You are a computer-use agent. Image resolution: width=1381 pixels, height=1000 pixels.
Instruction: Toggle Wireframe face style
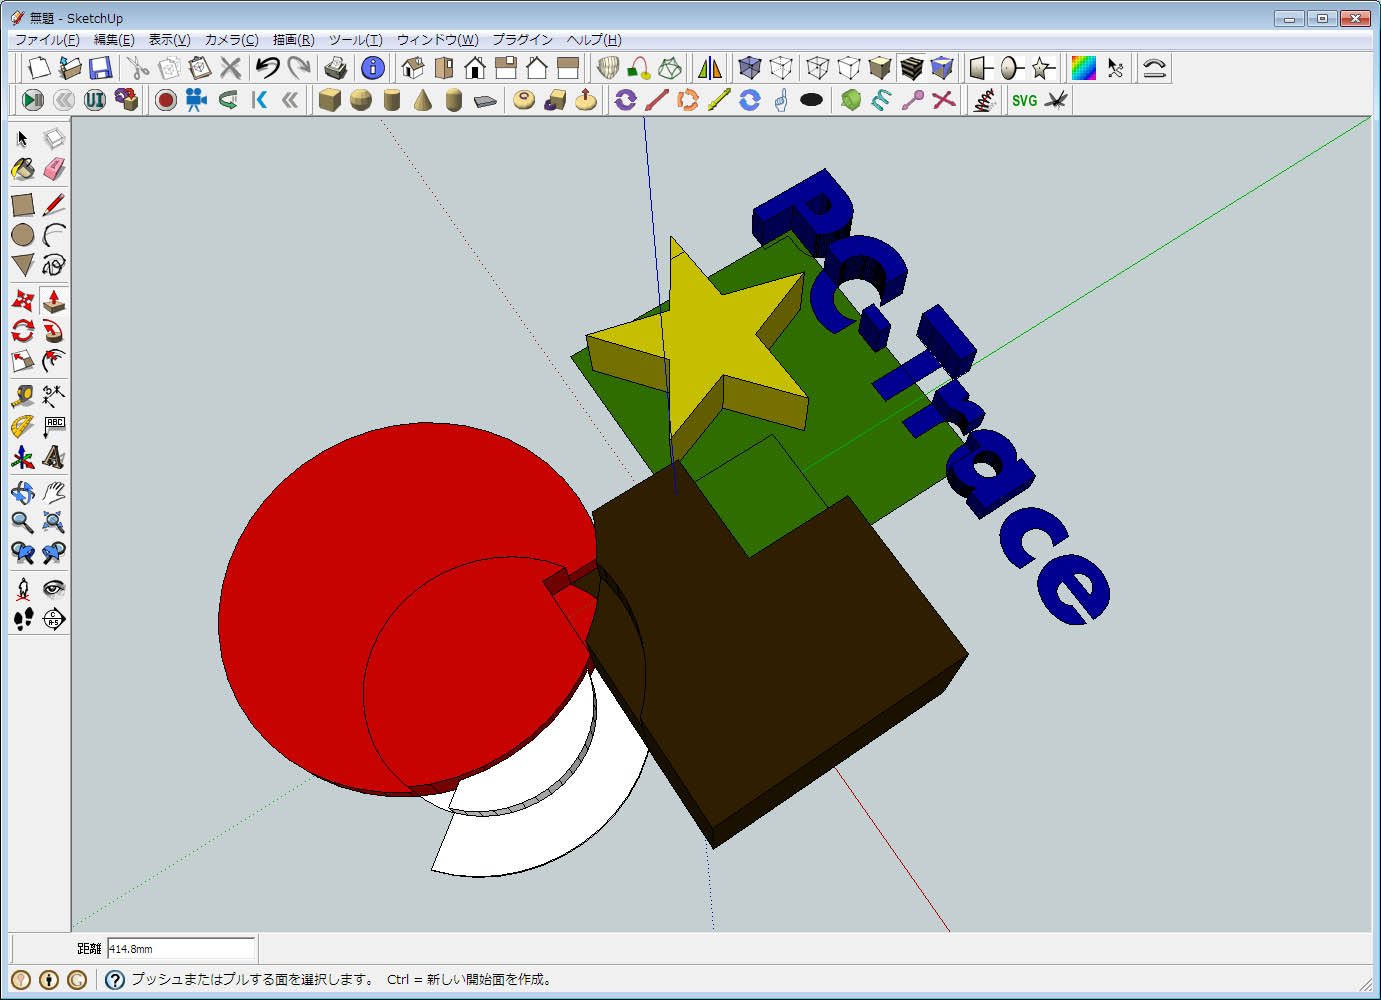[x=818, y=68]
